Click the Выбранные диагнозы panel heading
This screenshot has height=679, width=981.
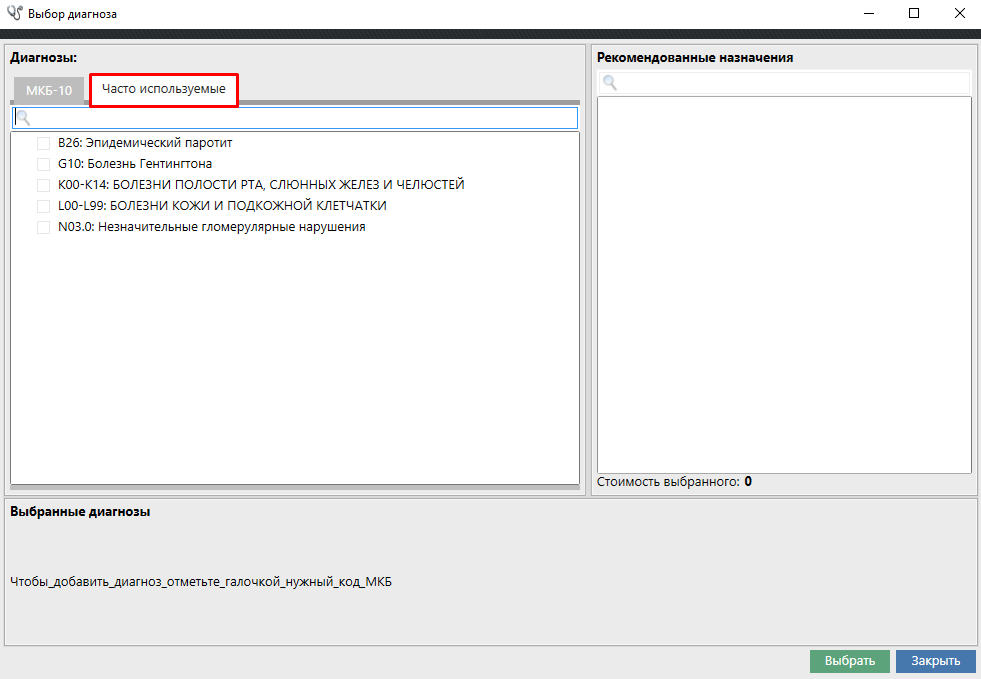click(x=80, y=512)
